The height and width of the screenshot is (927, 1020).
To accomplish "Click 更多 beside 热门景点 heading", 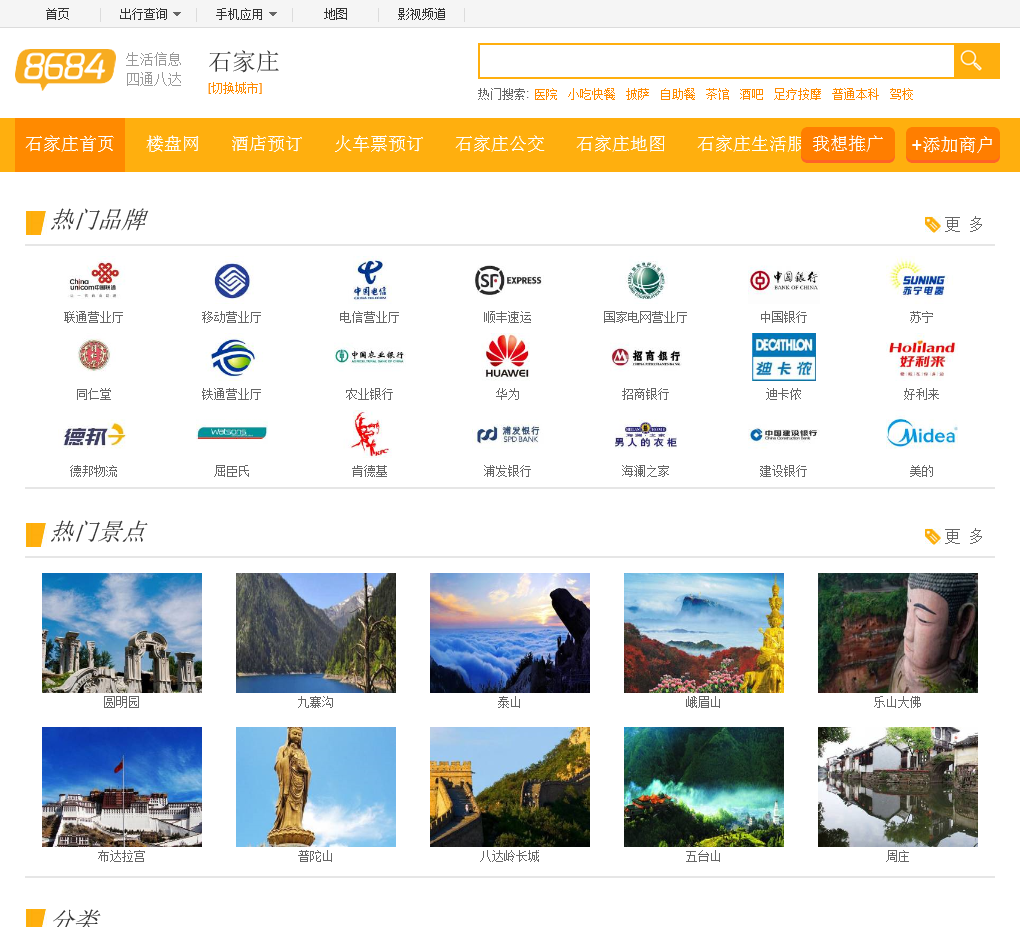I will click(954, 537).
